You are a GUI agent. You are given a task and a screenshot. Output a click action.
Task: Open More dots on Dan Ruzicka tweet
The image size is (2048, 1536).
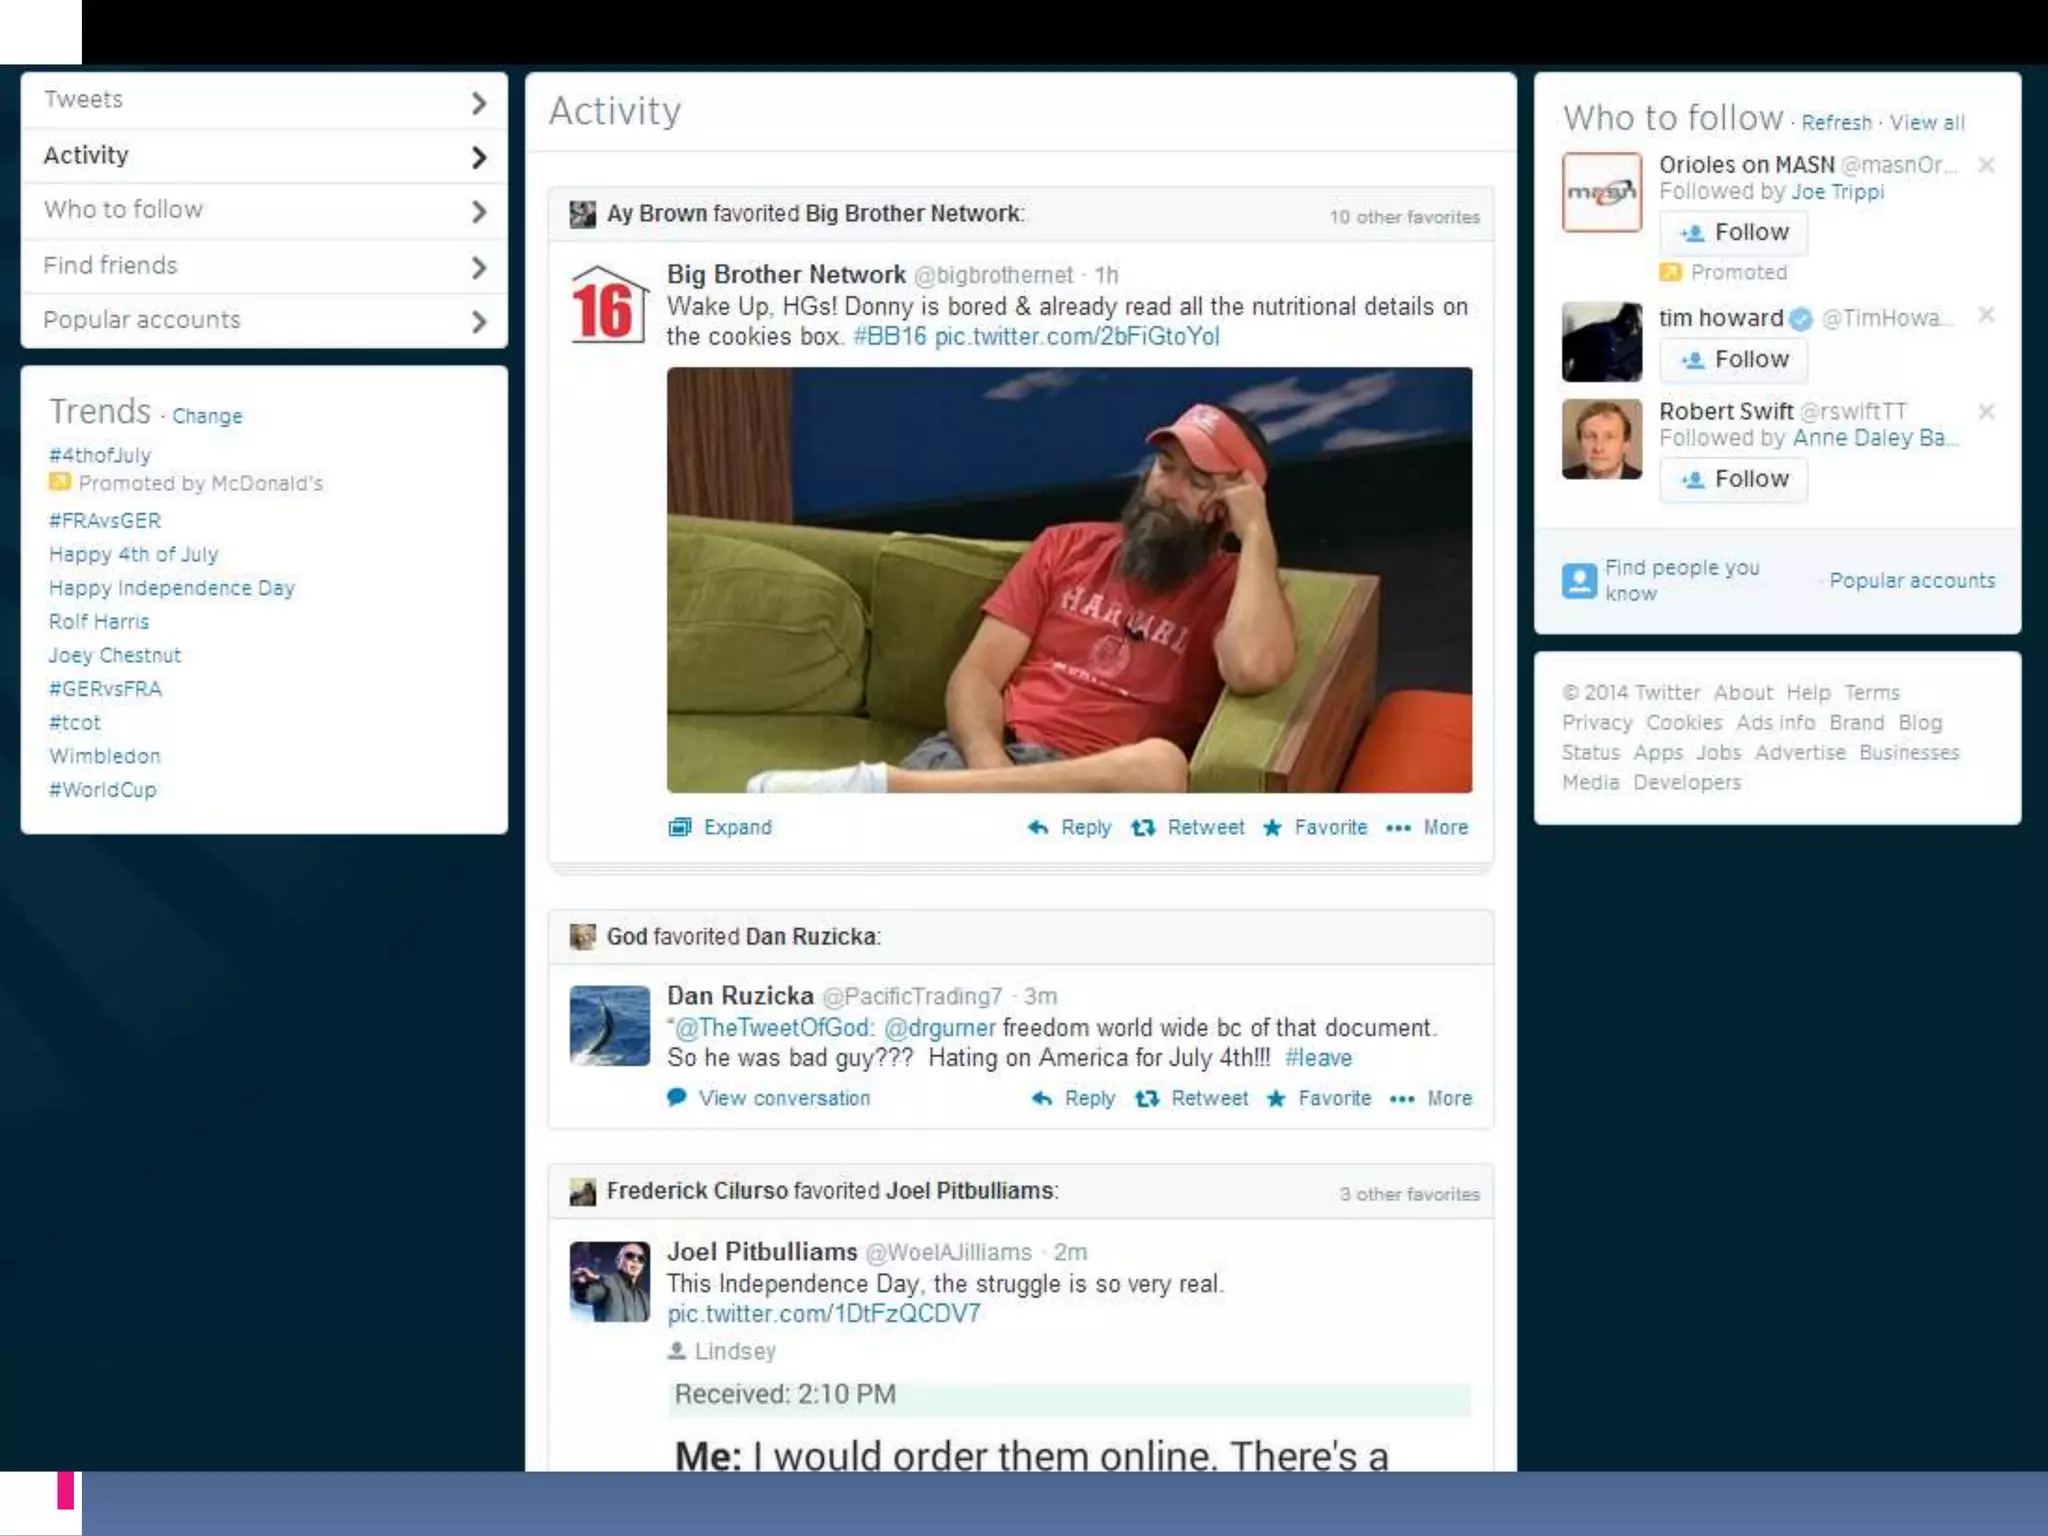(1402, 1098)
